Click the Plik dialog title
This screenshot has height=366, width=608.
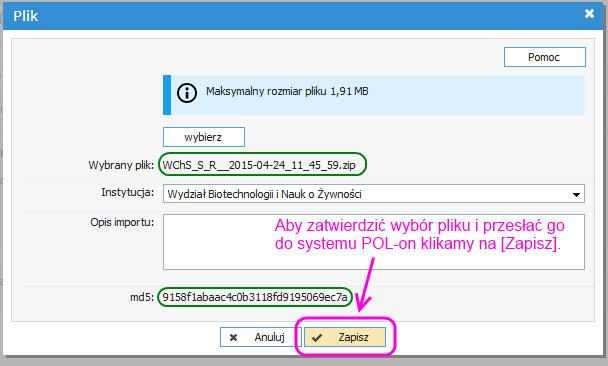click(26, 16)
